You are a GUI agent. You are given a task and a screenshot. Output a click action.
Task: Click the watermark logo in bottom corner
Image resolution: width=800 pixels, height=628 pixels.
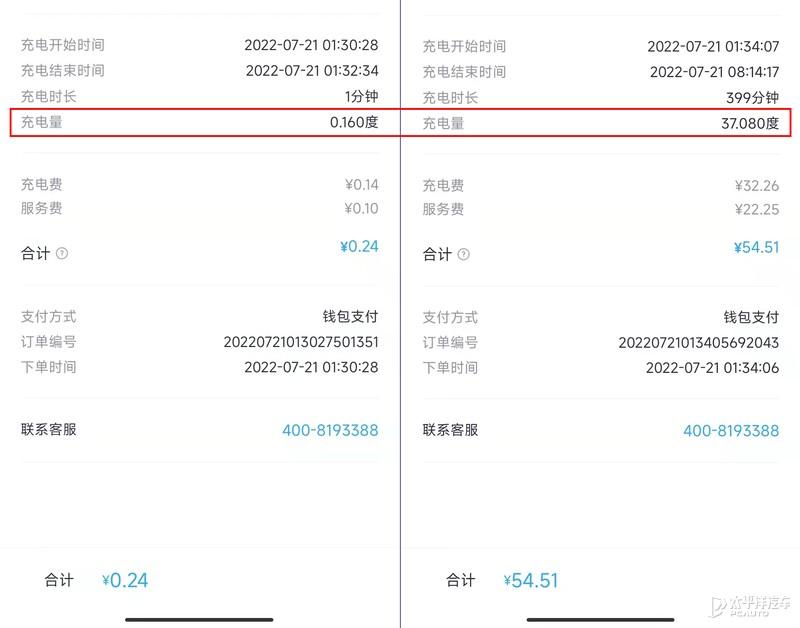(x=750, y=604)
